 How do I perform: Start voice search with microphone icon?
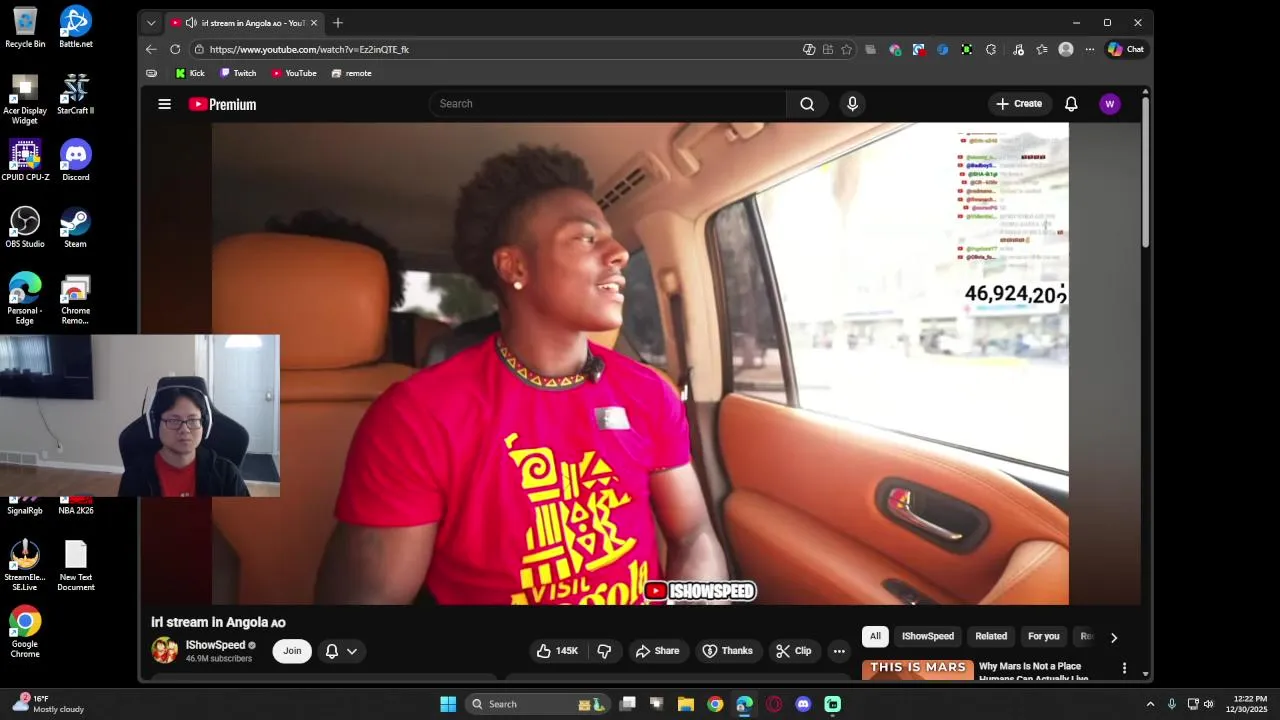pos(852,104)
